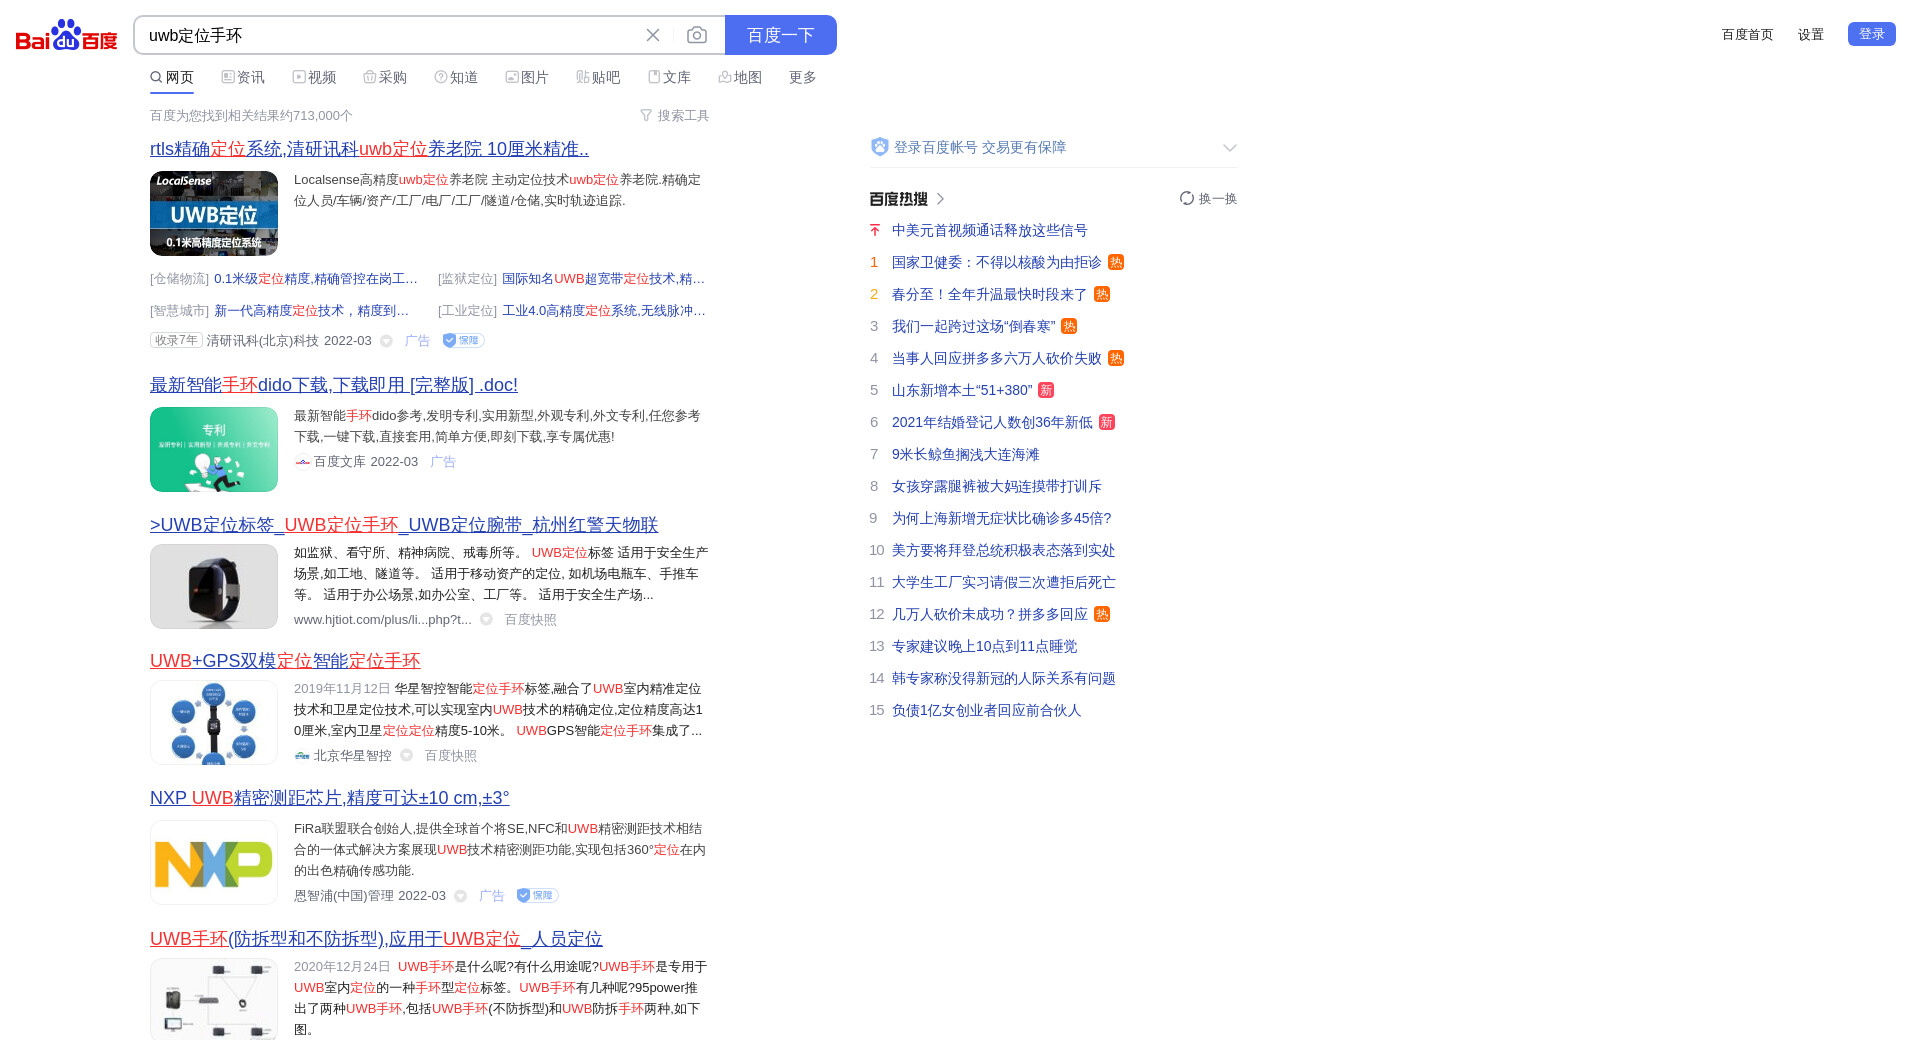
Task: Switch to the 图片 tab
Action: tap(527, 78)
